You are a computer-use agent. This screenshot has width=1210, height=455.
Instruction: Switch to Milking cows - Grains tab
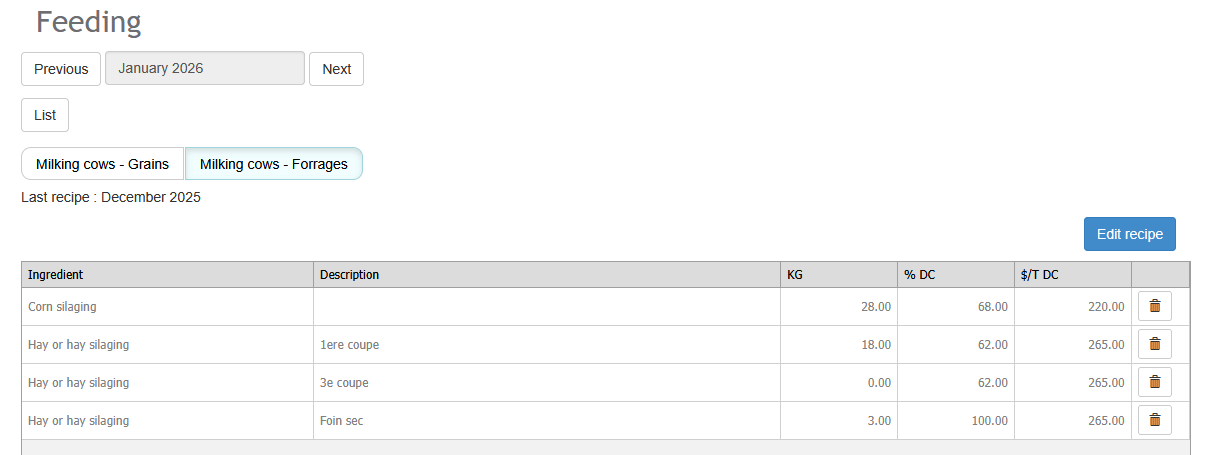pyautogui.click(x=103, y=164)
